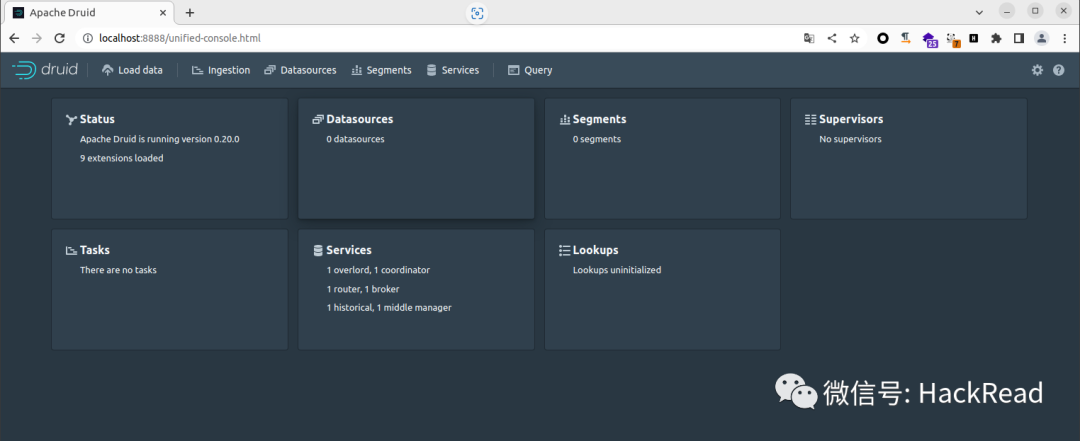The image size is (1080, 441).
Task: Click the extension icon with badge 25
Action: coord(930,39)
